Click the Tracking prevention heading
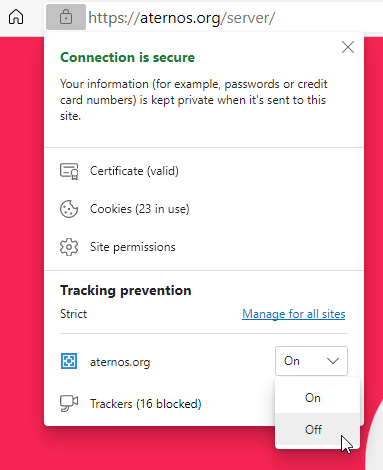 tap(126, 291)
